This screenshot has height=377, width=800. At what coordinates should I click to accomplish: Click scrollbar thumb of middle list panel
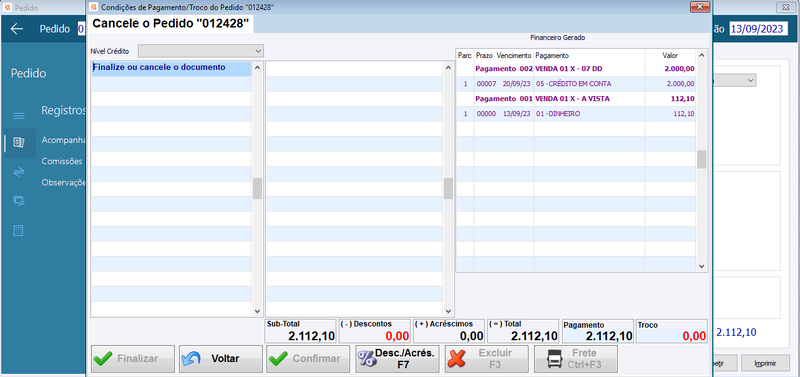[x=448, y=189]
